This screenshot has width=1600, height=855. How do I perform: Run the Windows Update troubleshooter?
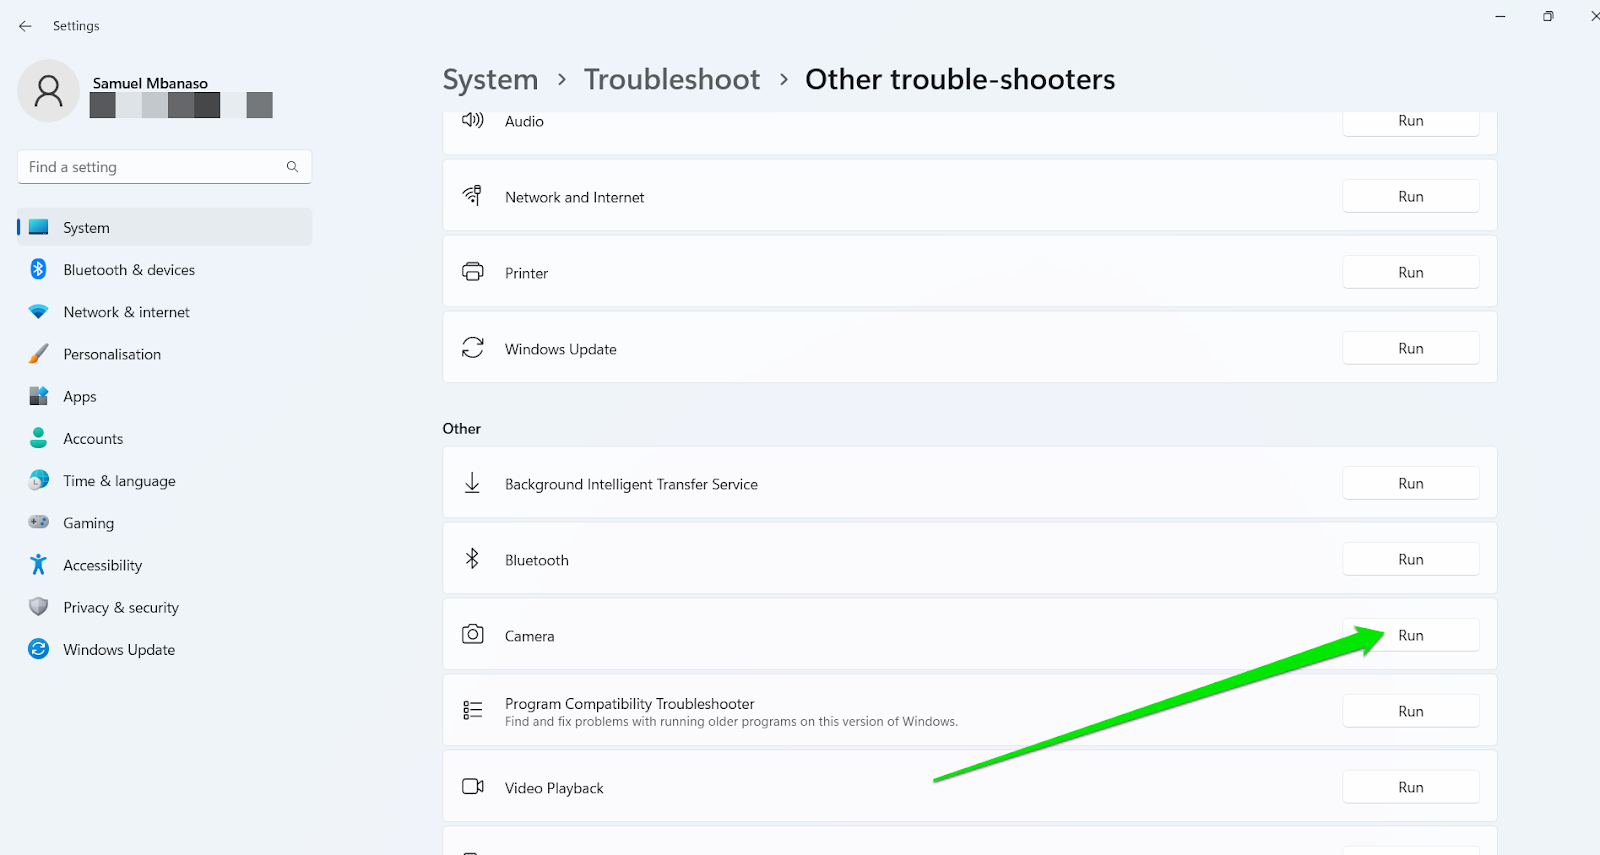click(1411, 348)
